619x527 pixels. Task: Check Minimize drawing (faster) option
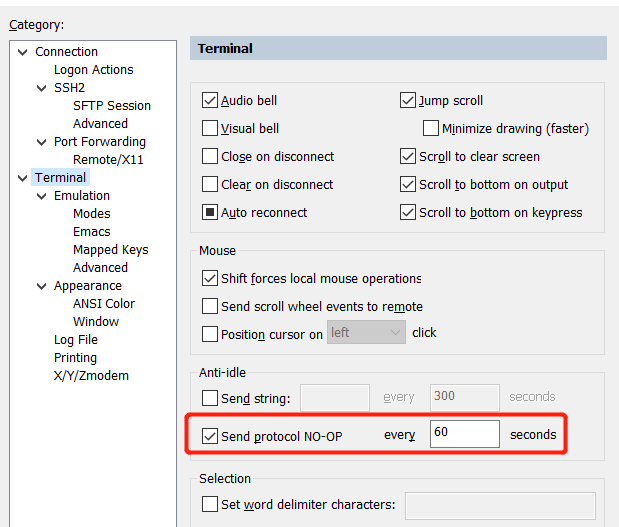click(431, 128)
